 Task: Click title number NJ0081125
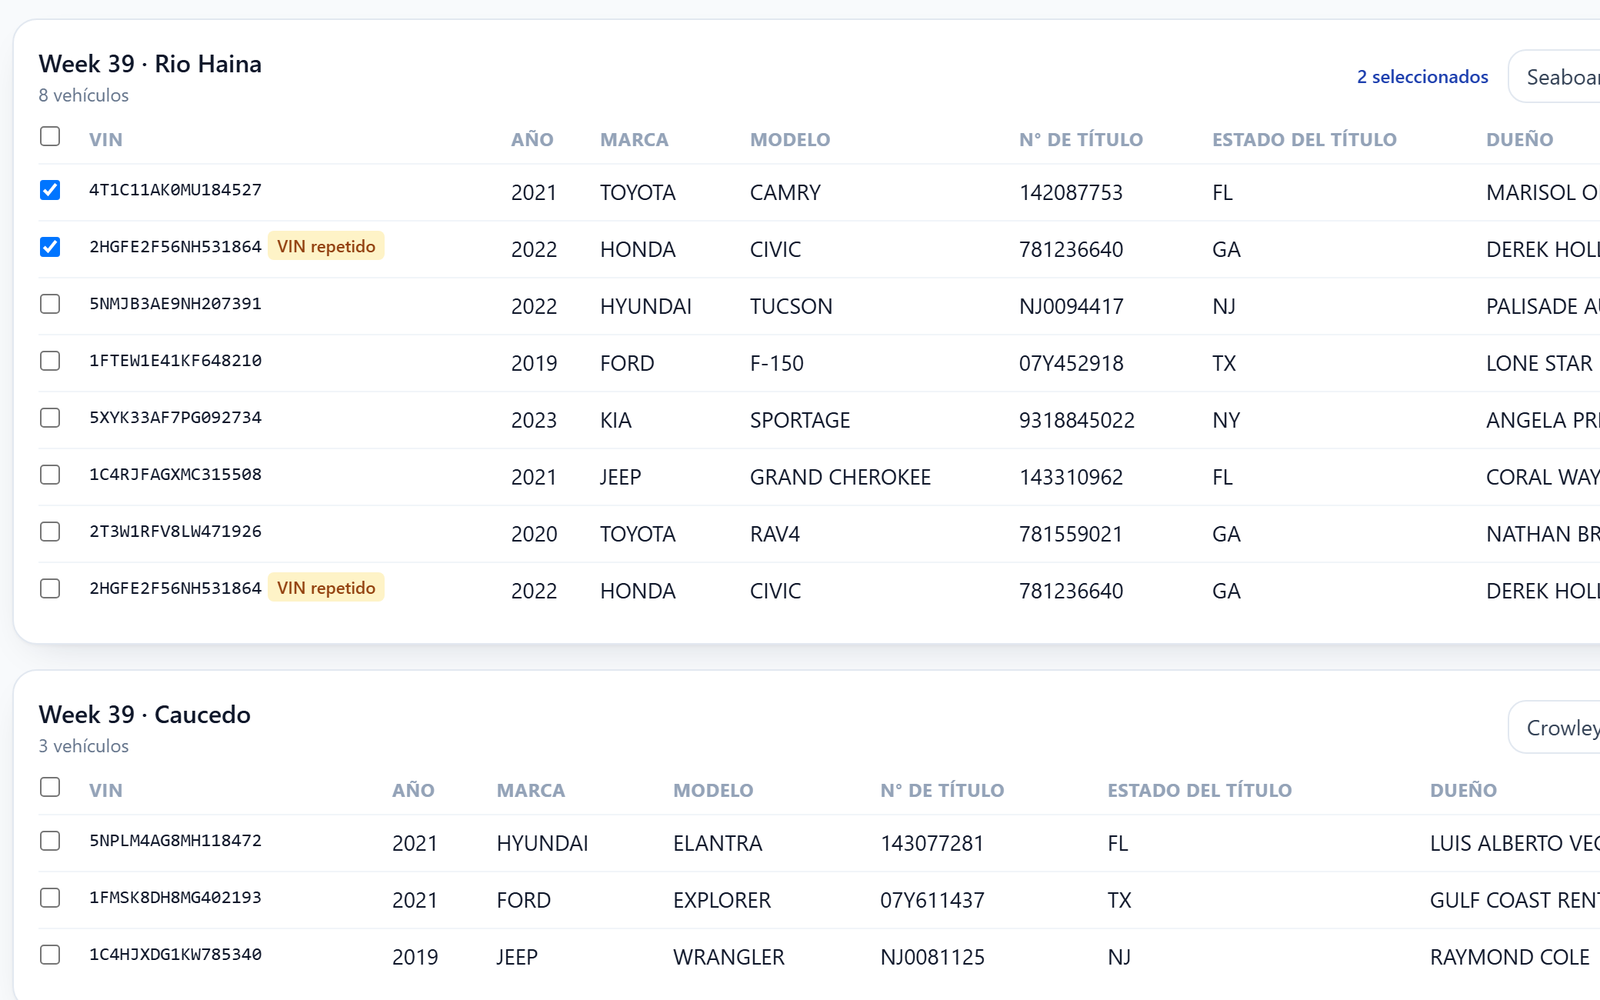932,958
